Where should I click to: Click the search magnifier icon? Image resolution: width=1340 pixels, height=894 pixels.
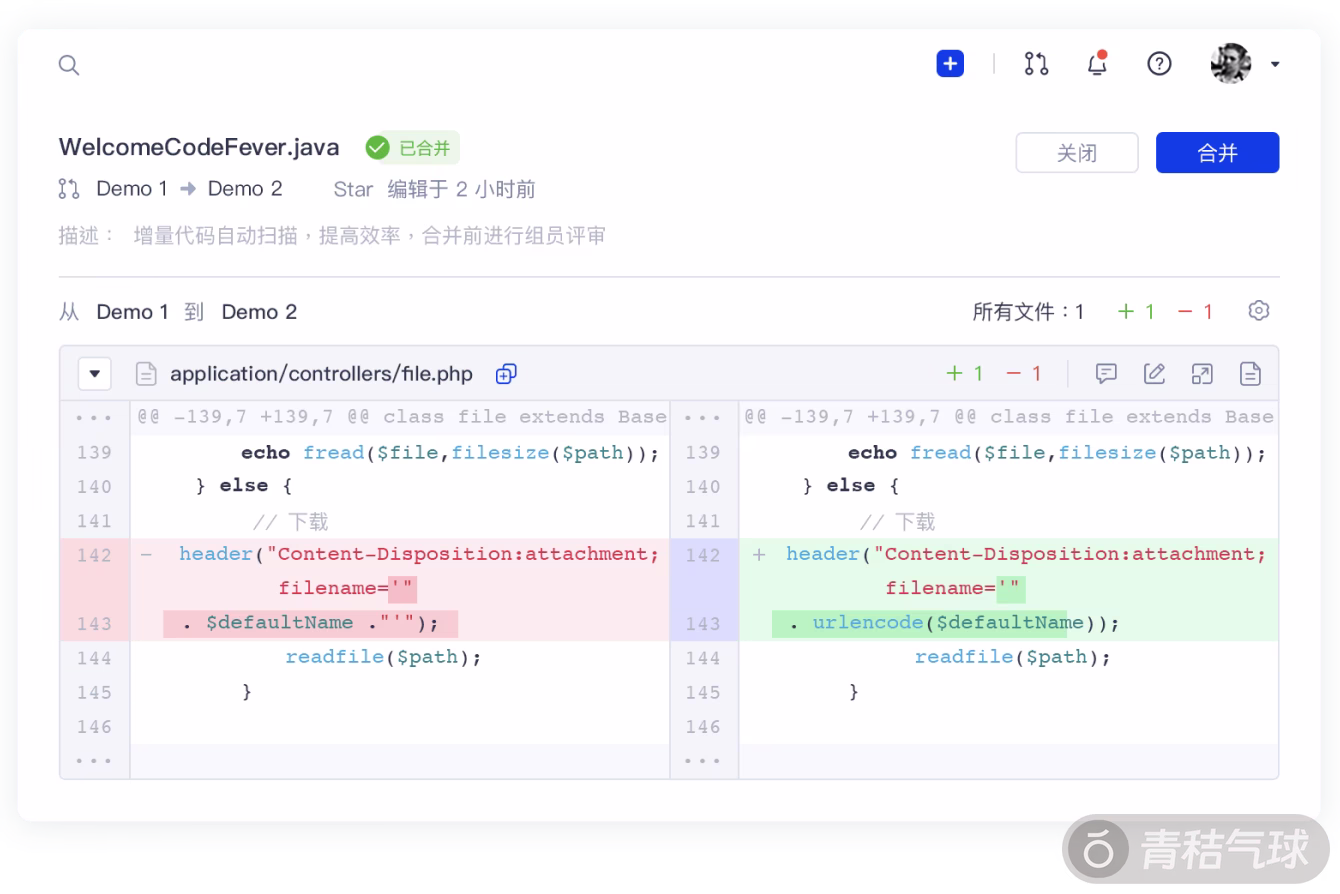69,65
